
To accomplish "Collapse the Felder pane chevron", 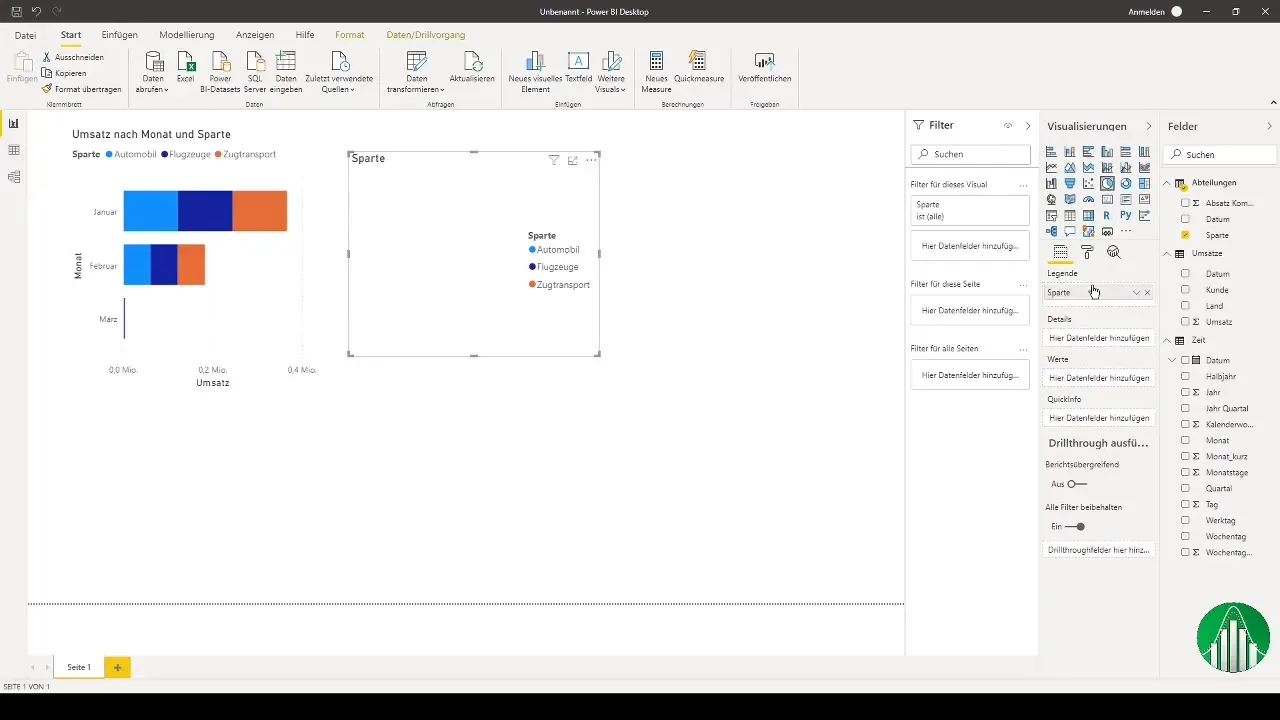I will coord(1270,127).
